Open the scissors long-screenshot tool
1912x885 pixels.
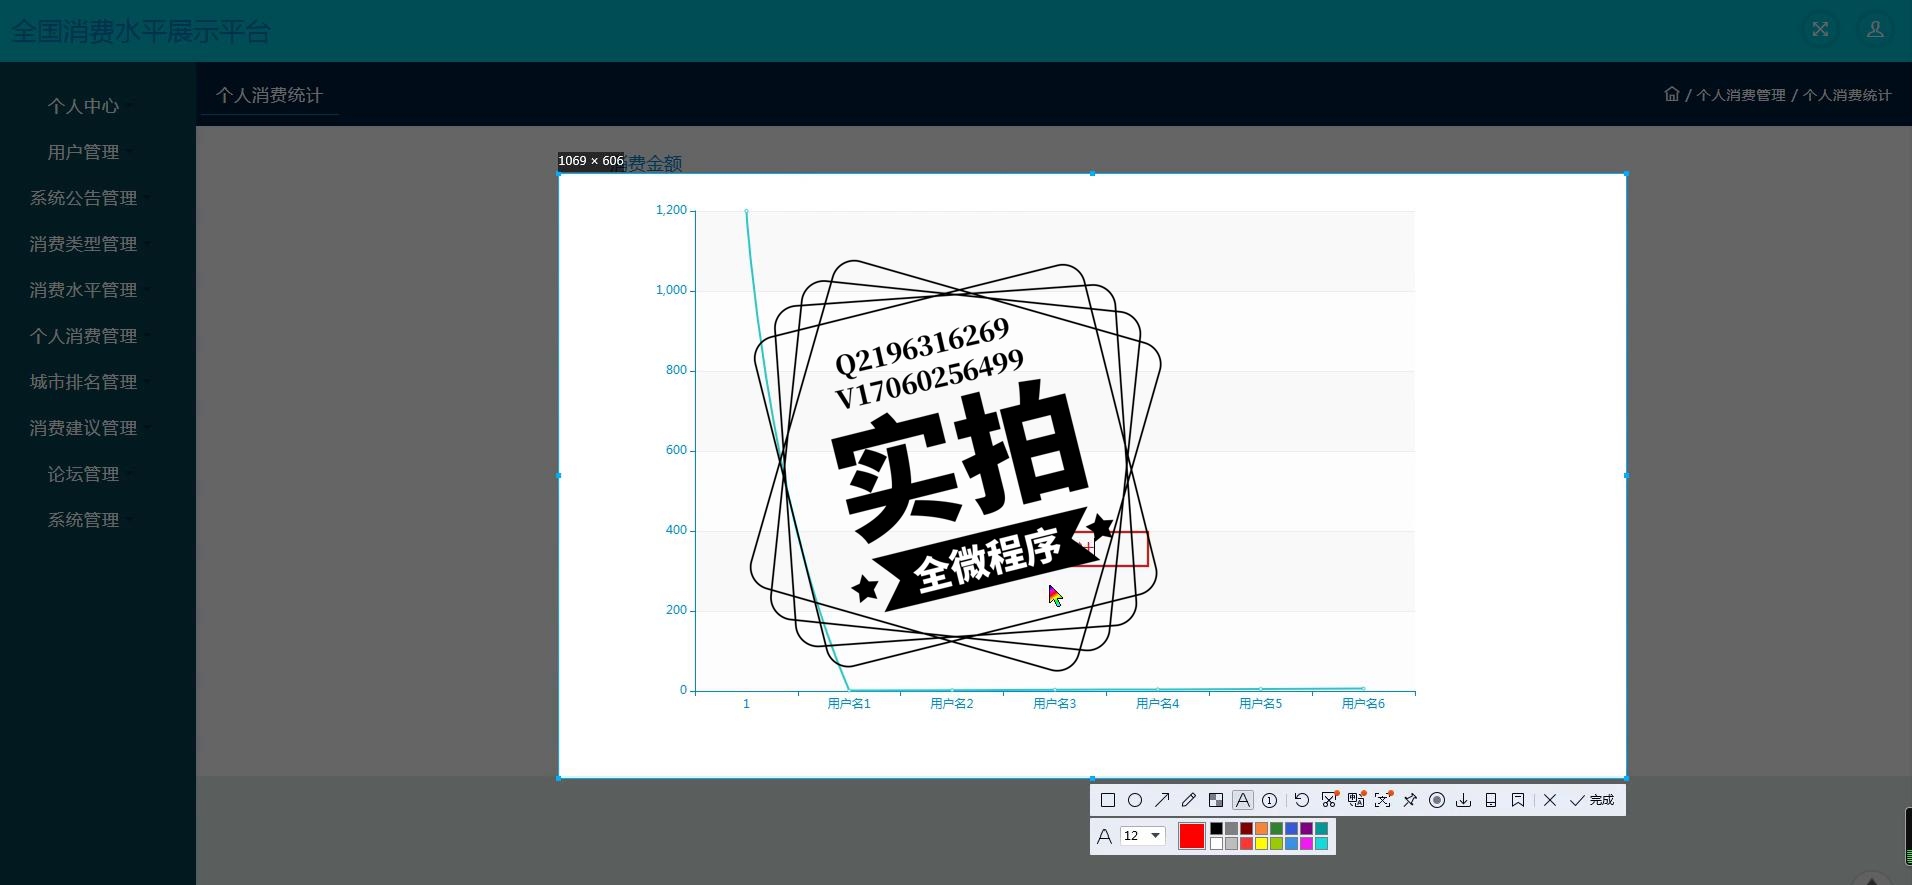click(x=1329, y=800)
